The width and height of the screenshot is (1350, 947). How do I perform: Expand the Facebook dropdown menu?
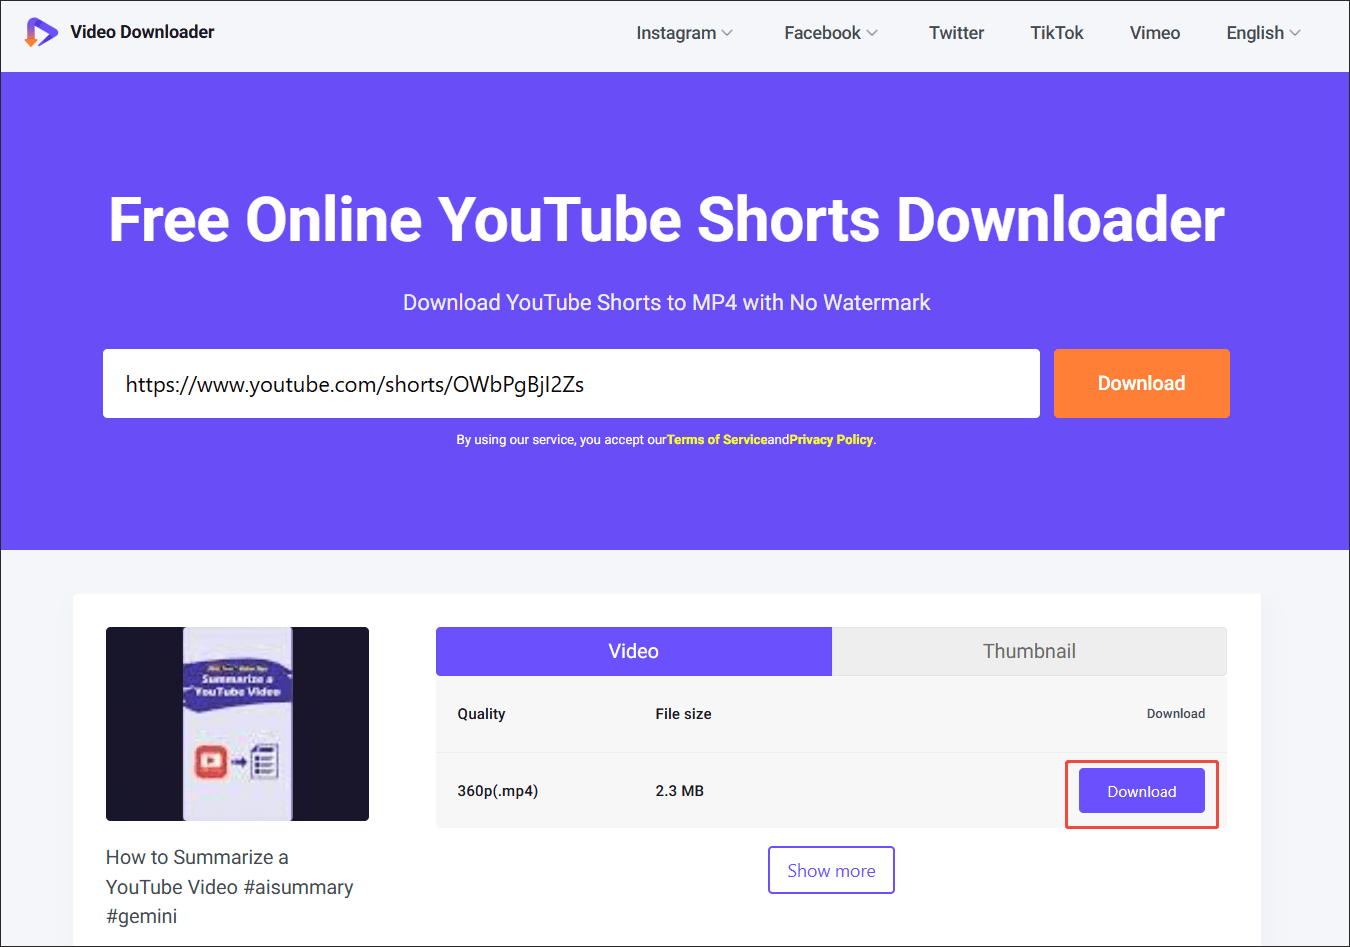(x=831, y=33)
